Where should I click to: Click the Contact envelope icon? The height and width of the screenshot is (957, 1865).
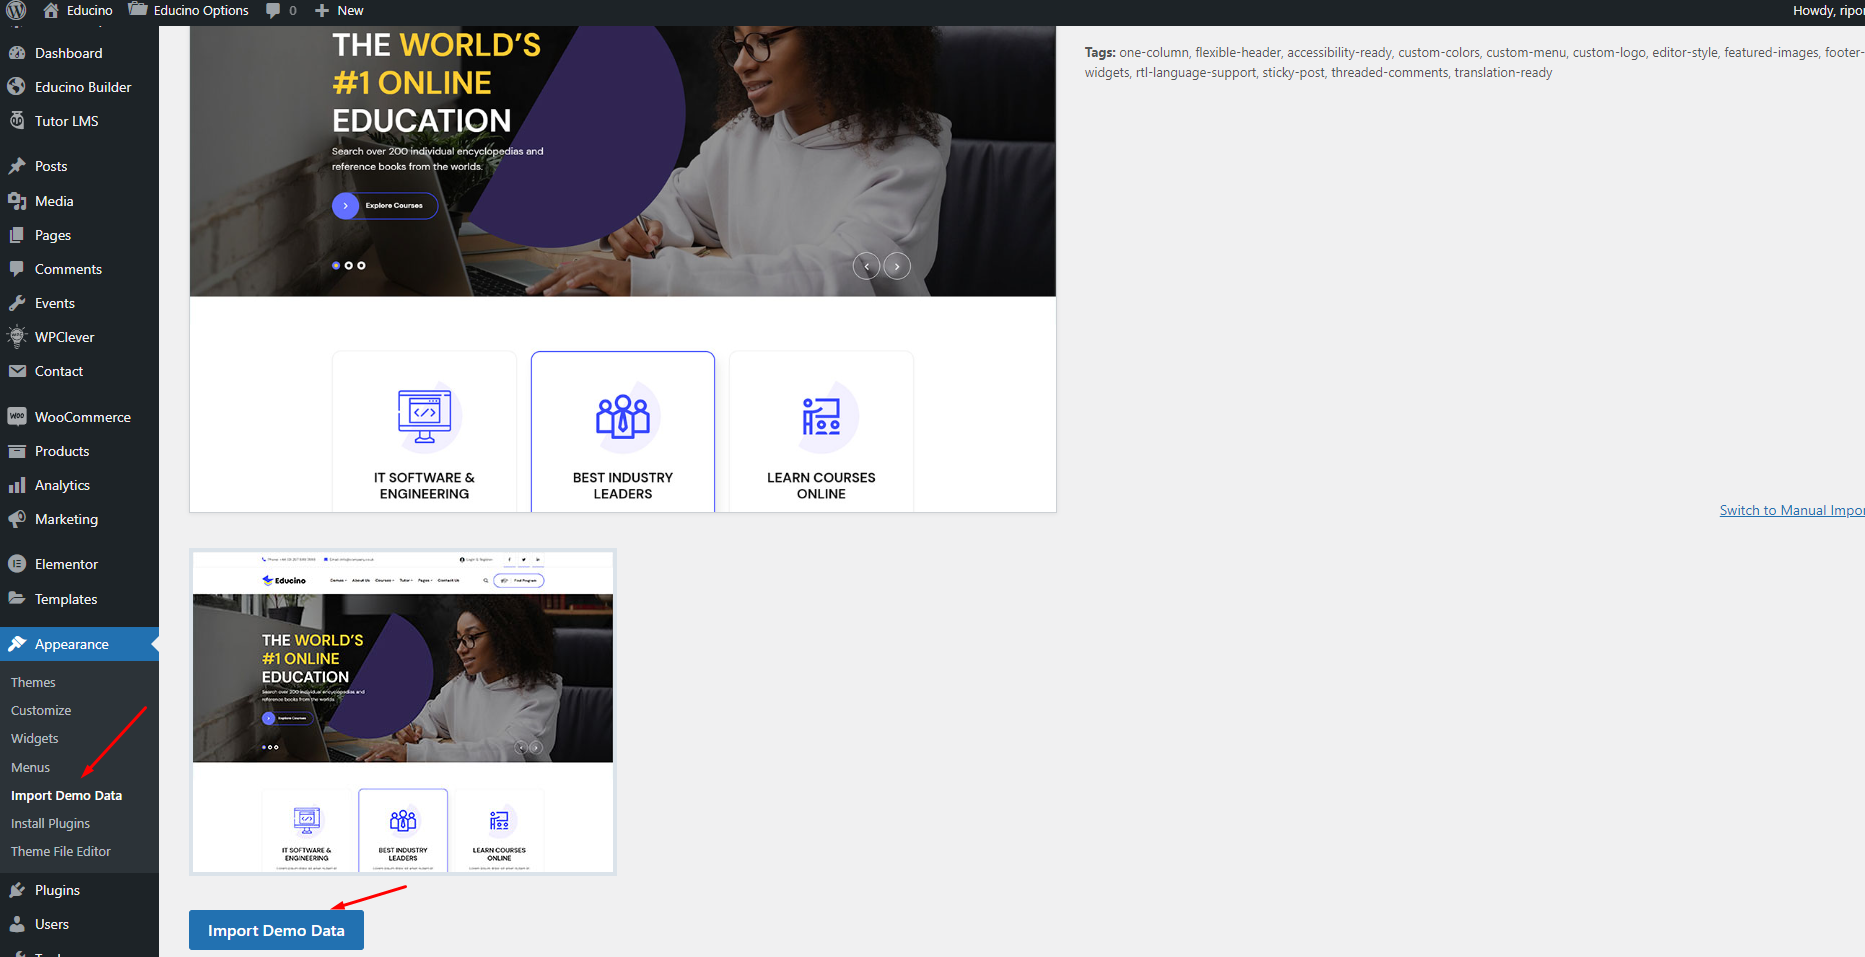17,371
